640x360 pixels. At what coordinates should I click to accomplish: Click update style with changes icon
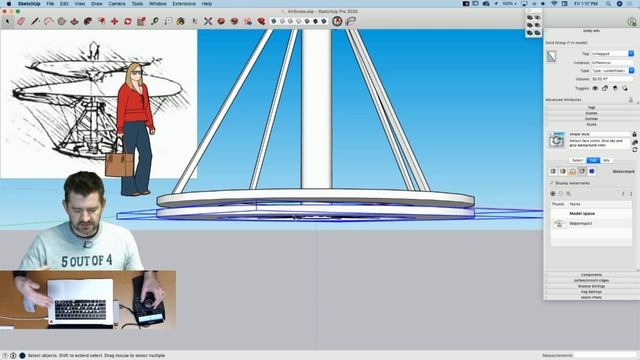[x=635, y=150]
